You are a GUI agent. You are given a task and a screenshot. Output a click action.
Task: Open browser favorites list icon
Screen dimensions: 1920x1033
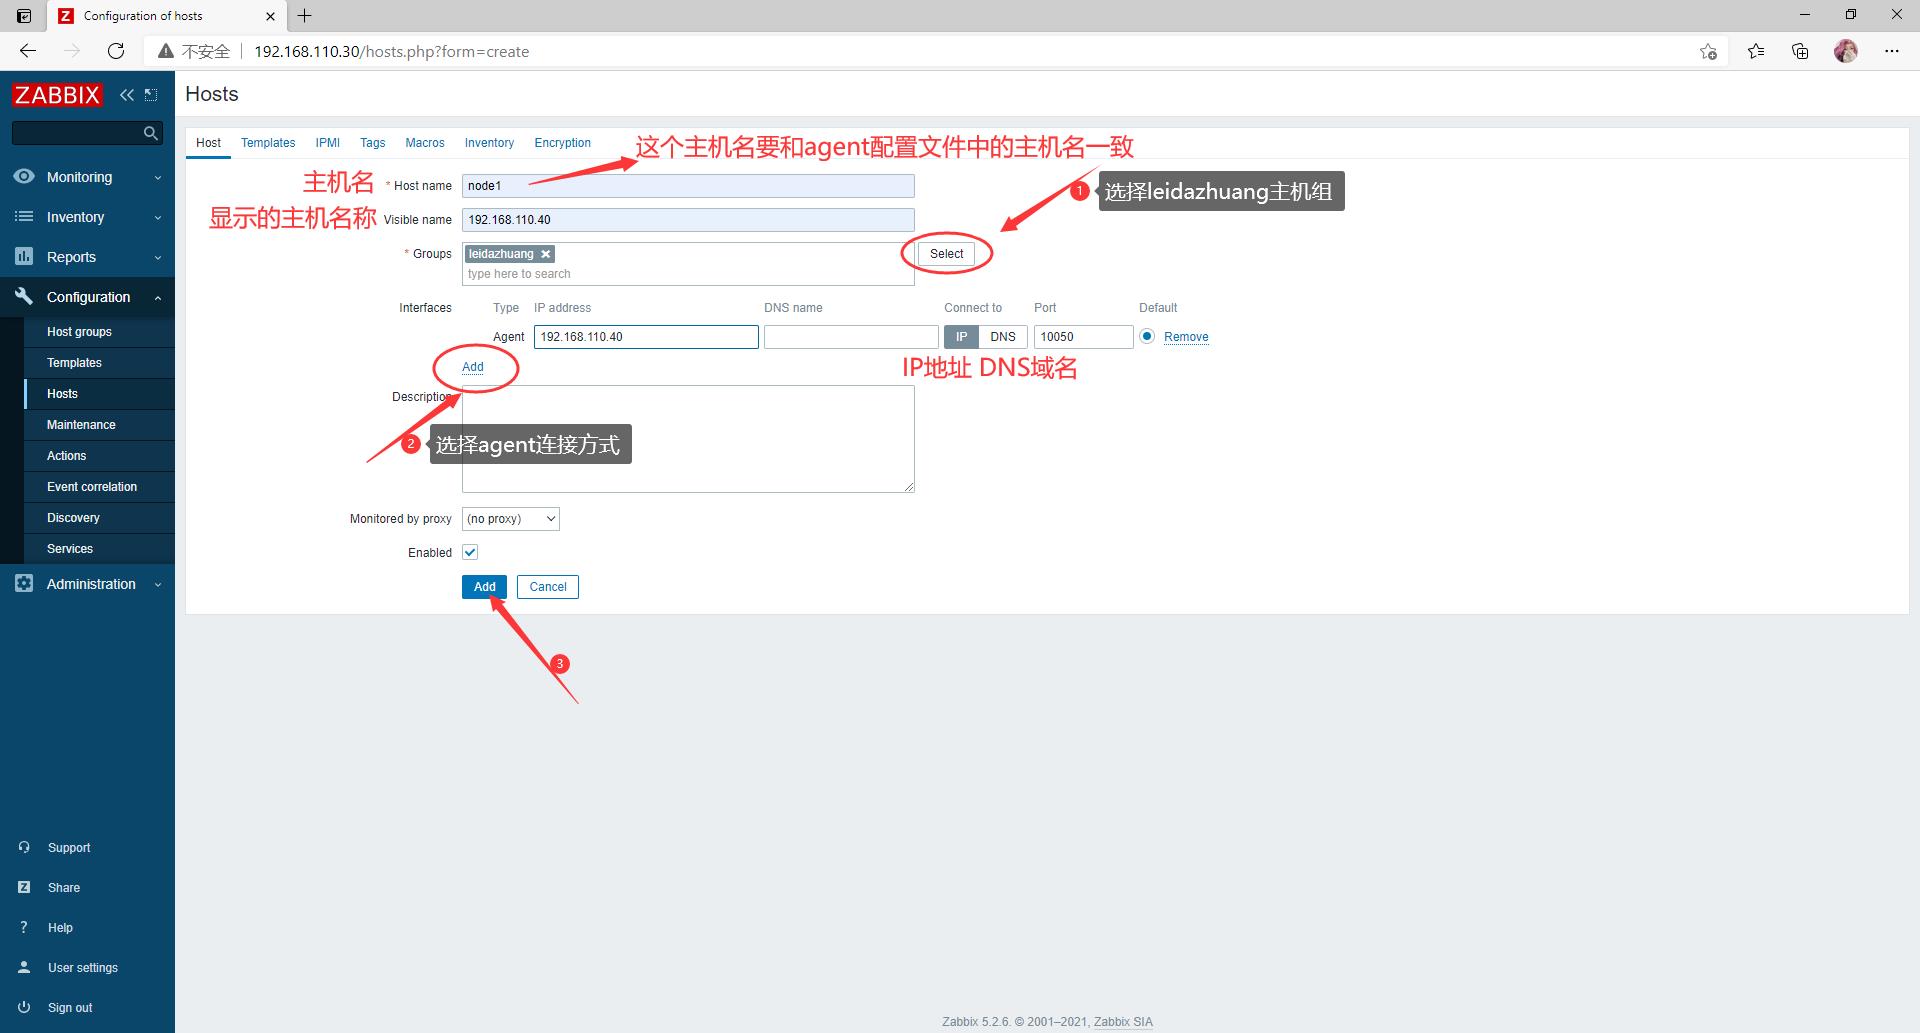pos(1756,51)
